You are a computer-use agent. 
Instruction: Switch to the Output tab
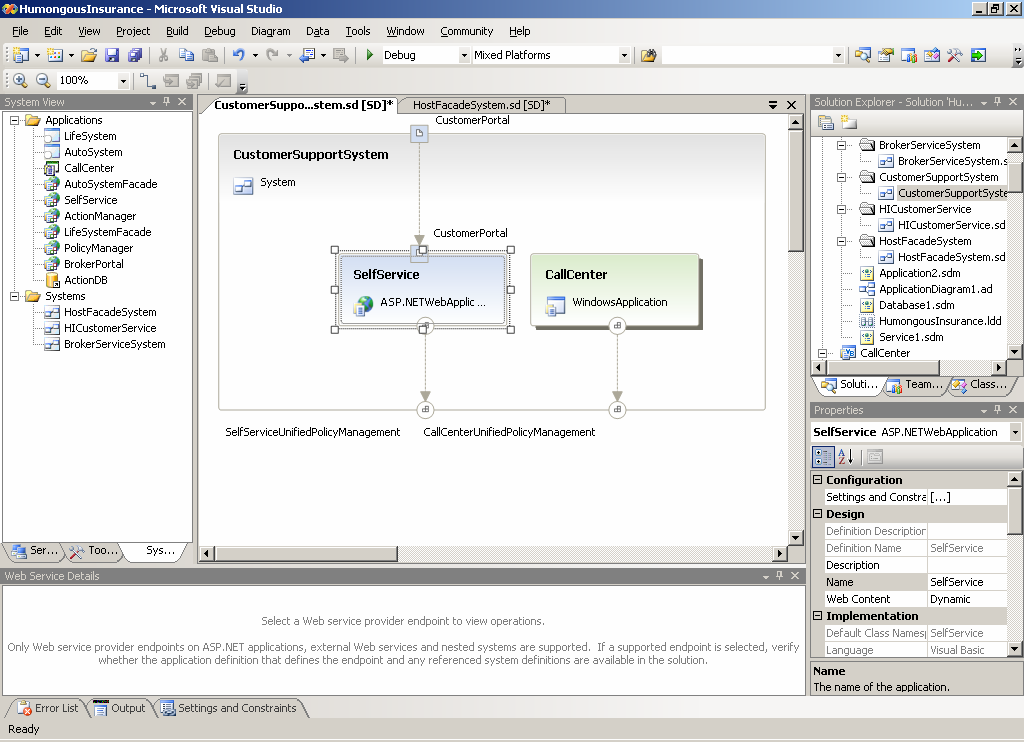(x=120, y=708)
